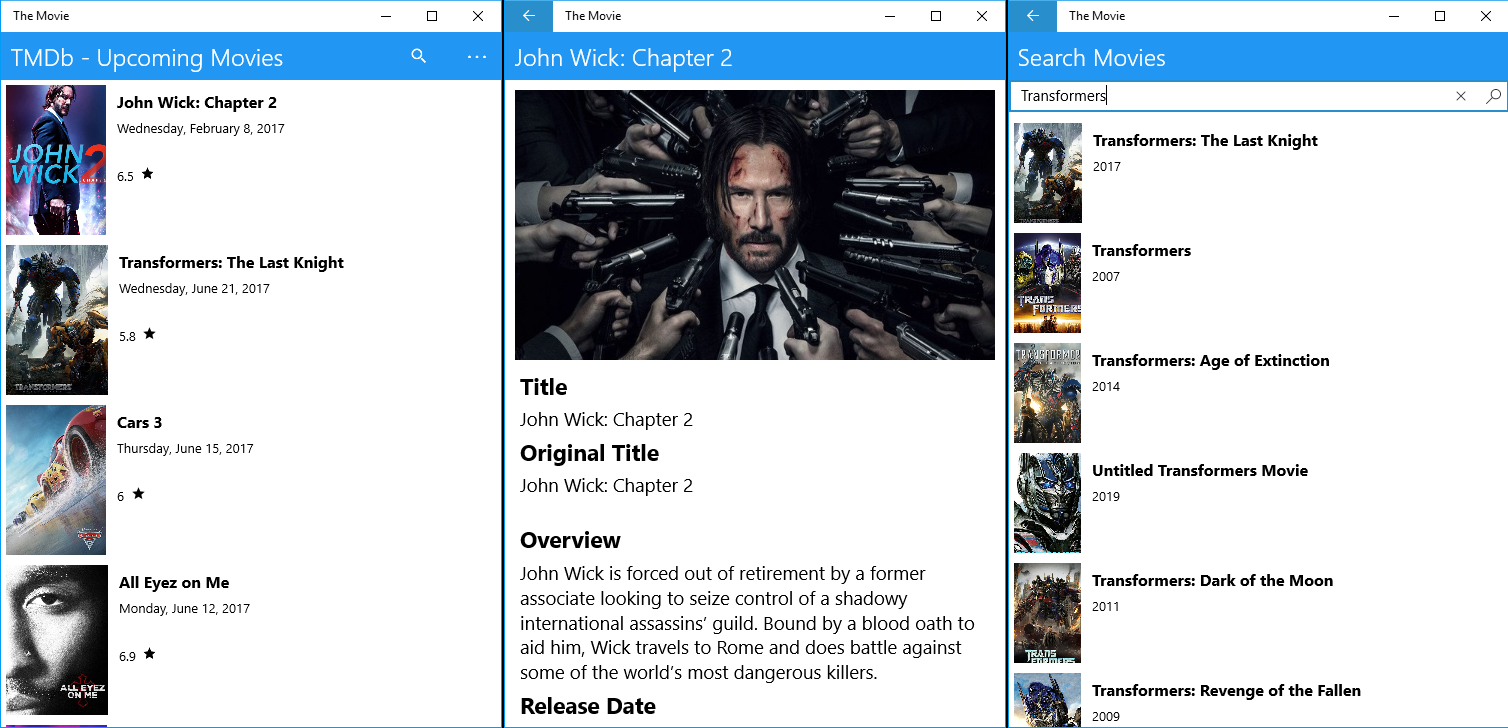
Task: Click the 'Release Date' heading
Action: pyautogui.click(x=588, y=707)
